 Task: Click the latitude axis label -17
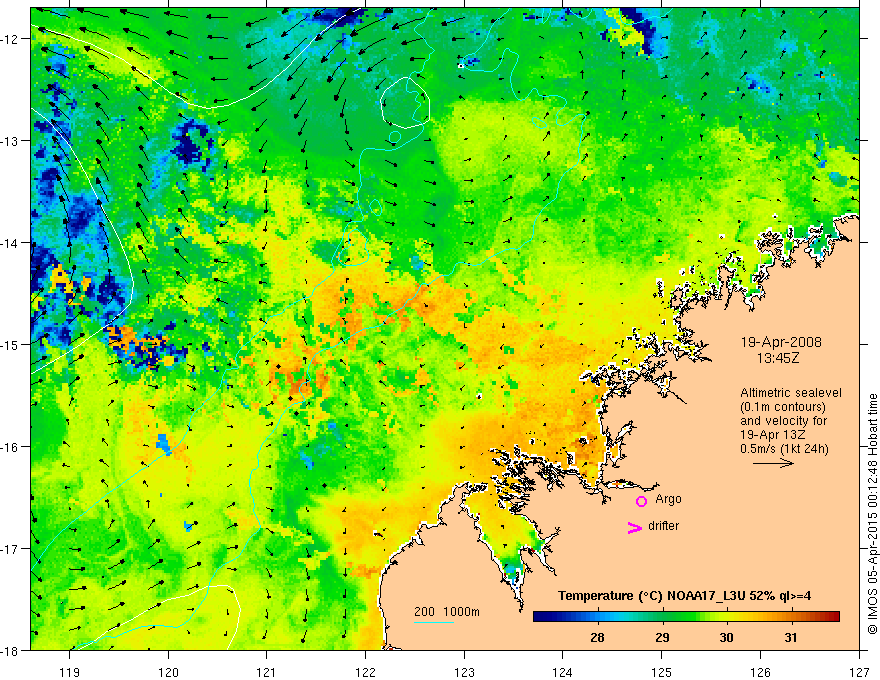9,549
